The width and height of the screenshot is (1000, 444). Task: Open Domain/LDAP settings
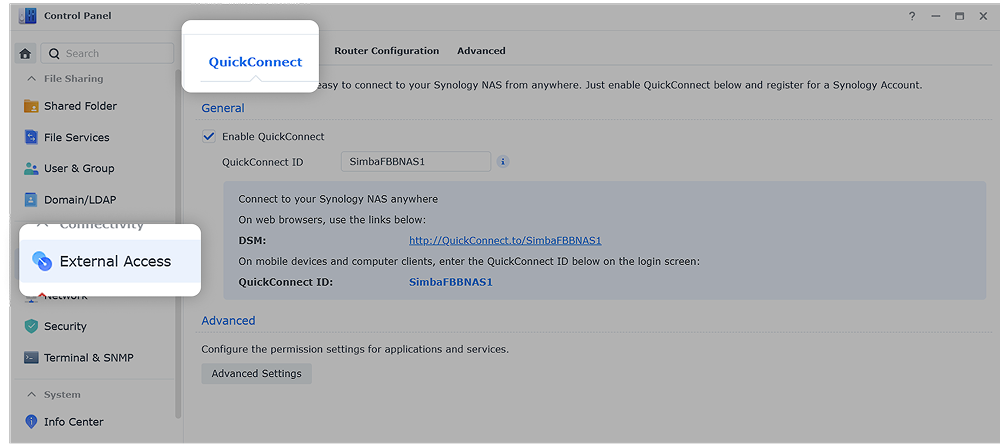[x=79, y=200]
